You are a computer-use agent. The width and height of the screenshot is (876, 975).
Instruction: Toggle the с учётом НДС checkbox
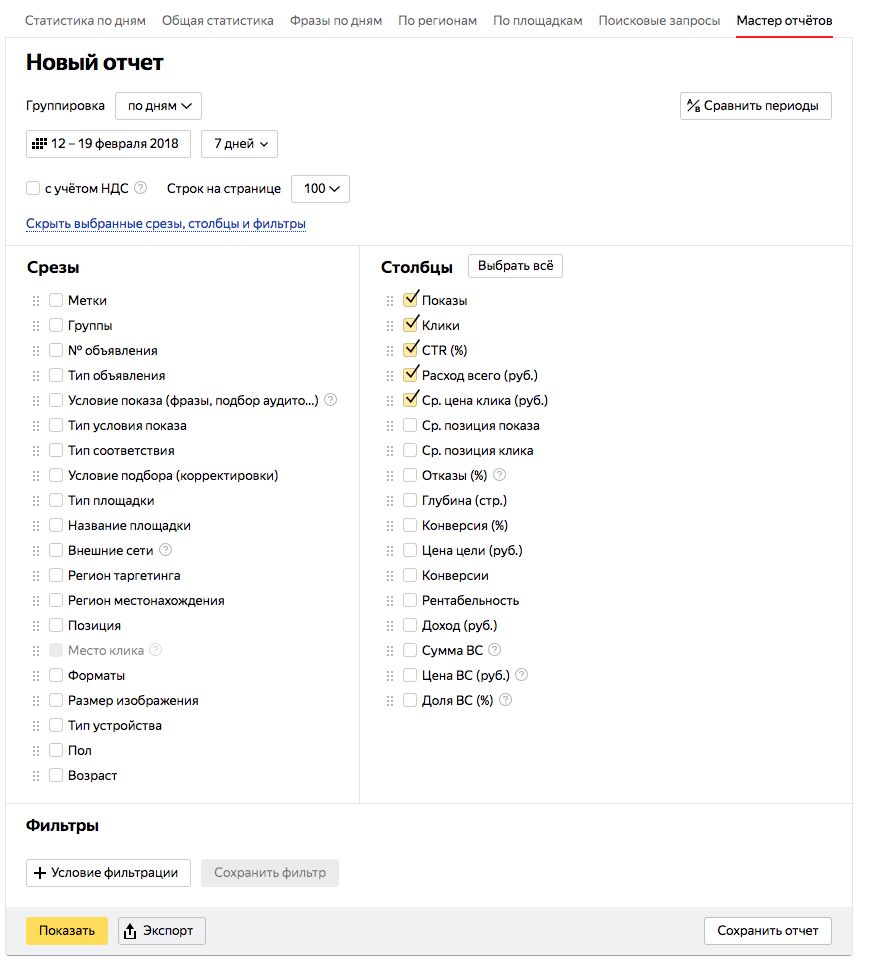33,188
